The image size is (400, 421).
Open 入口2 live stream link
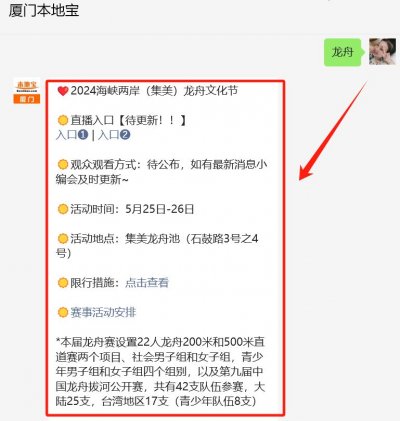(x=114, y=135)
